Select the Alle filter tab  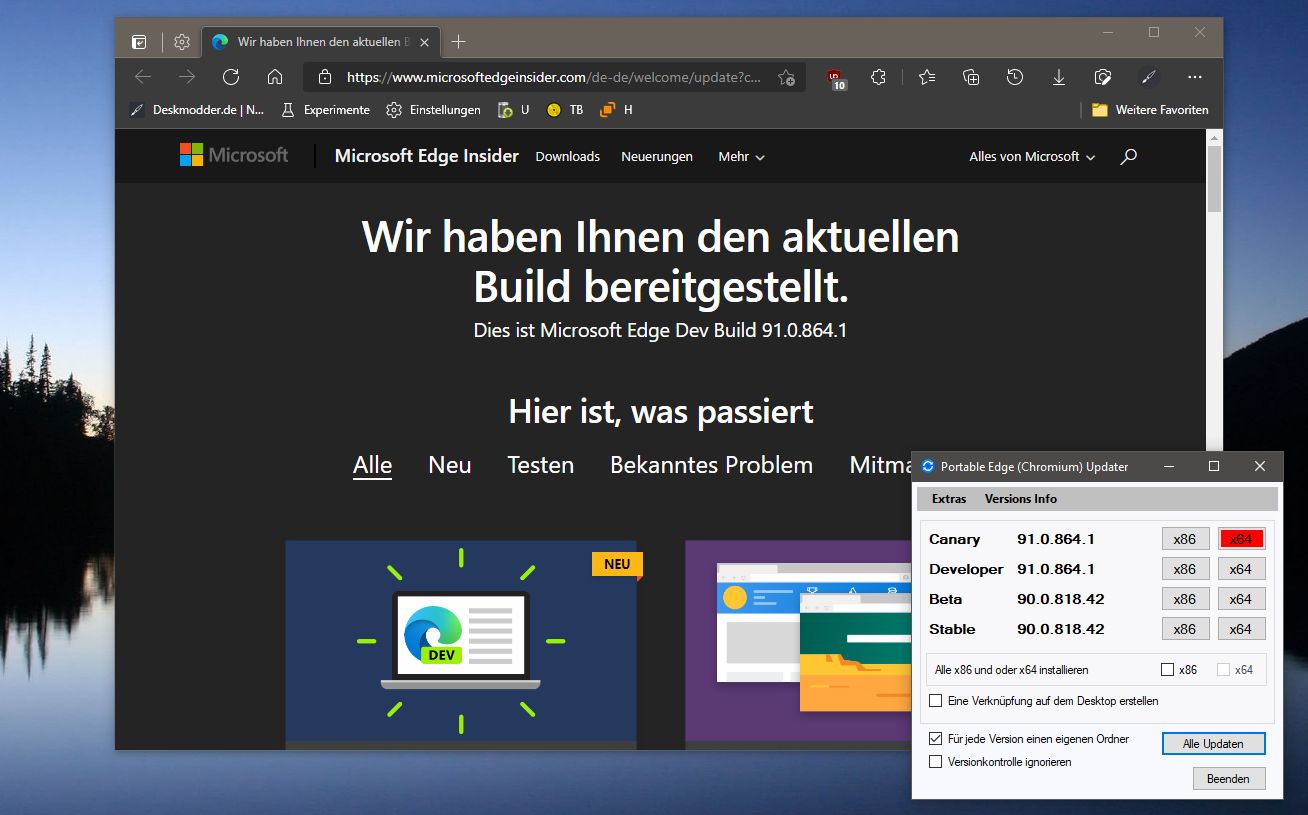pyautogui.click(x=372, y=465)
